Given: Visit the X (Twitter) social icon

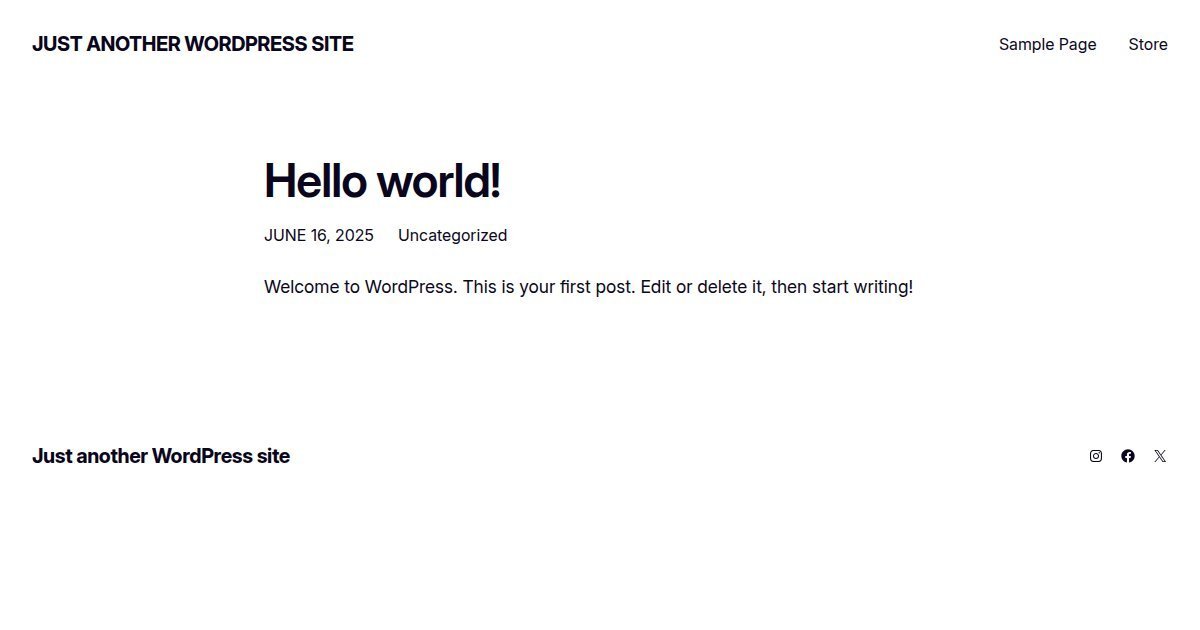Looking at the screenshot, I should 1160,456.
